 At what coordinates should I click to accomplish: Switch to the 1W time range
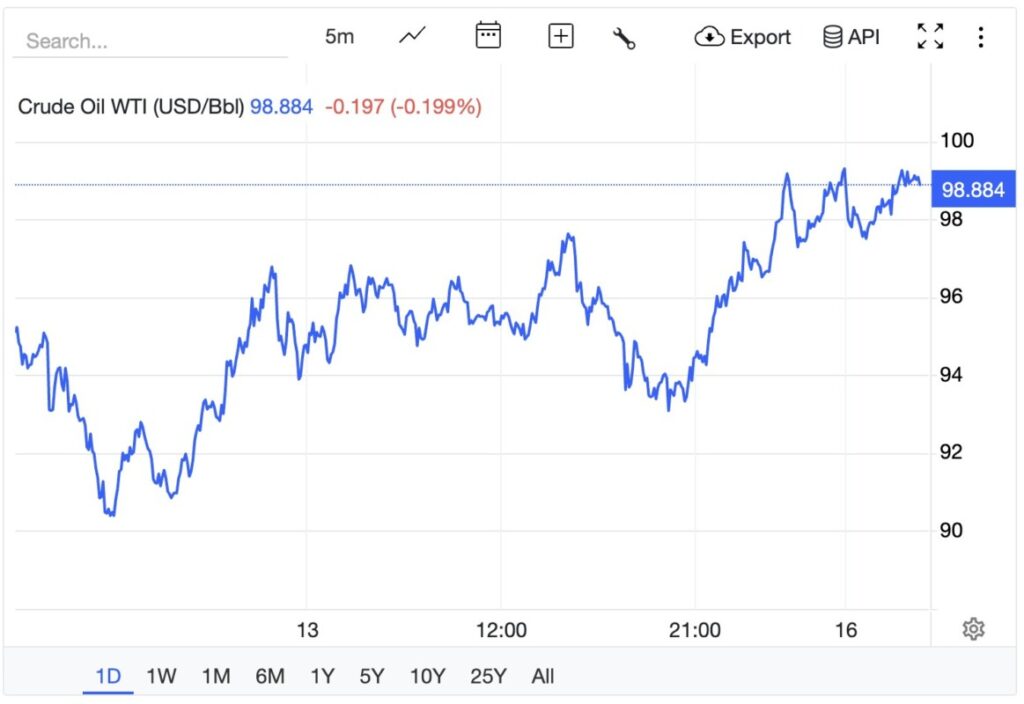[161, 676]
